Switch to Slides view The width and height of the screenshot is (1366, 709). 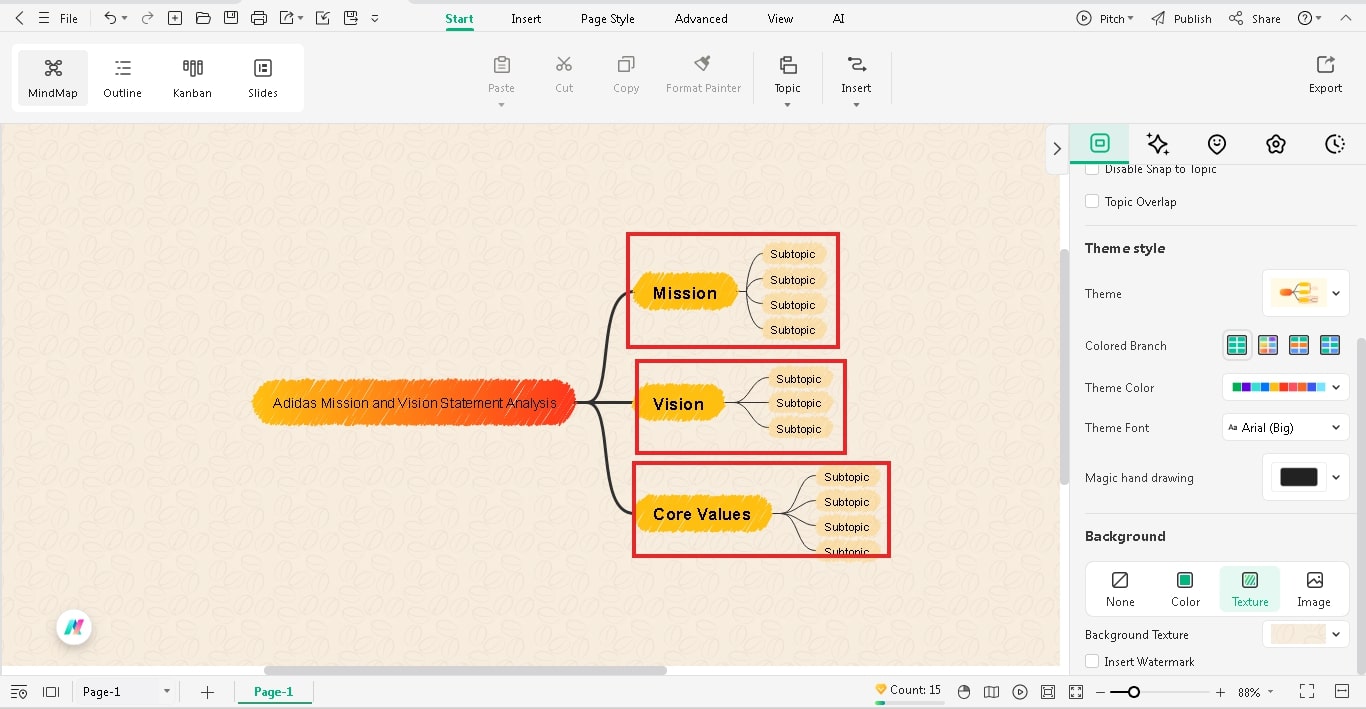263,78
